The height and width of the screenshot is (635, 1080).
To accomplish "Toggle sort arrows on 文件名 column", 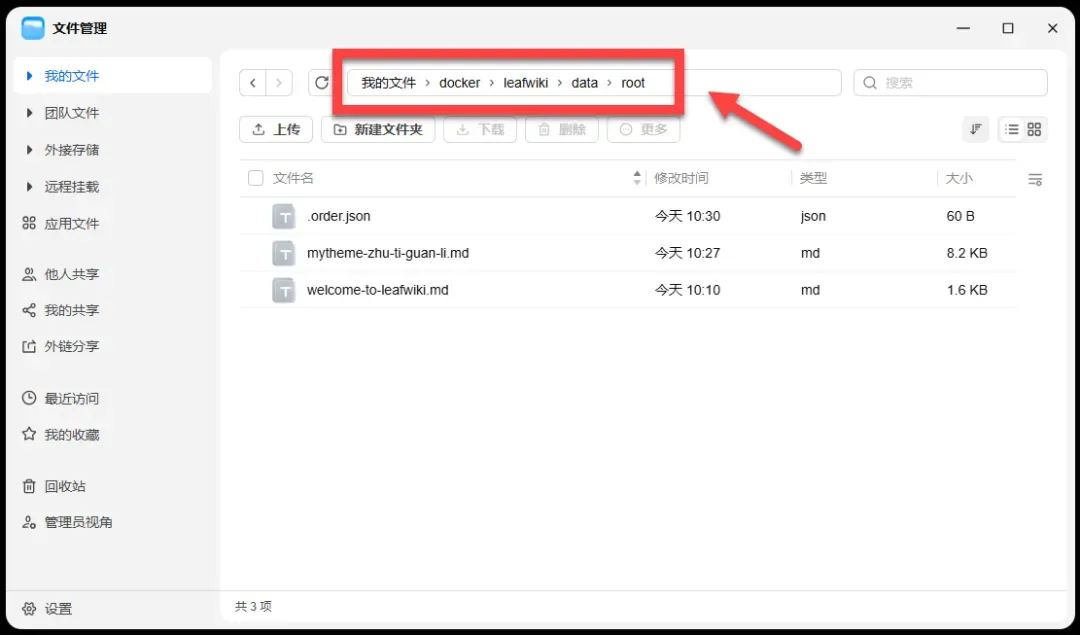I will 637,178.
